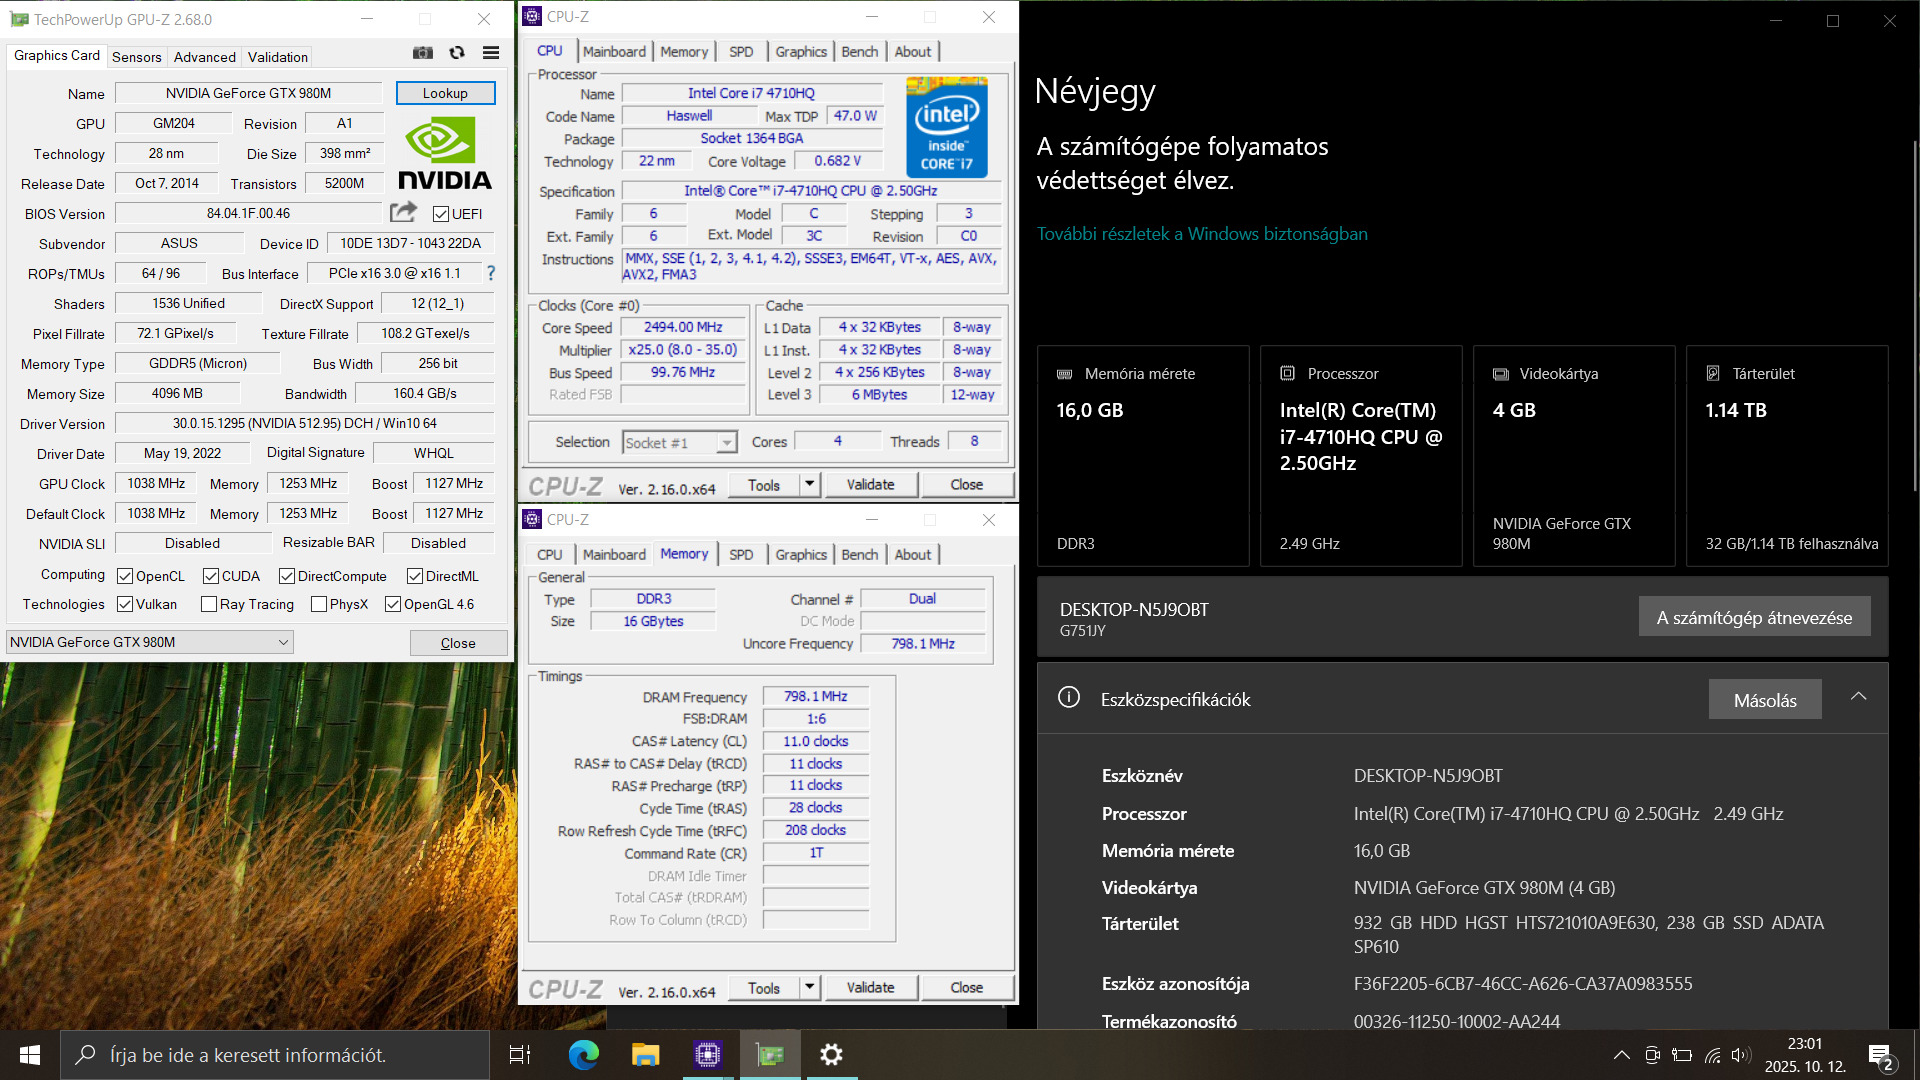Toggle the PhysX checkbox
The image size is (1920, 1080).
click(319, 604)
